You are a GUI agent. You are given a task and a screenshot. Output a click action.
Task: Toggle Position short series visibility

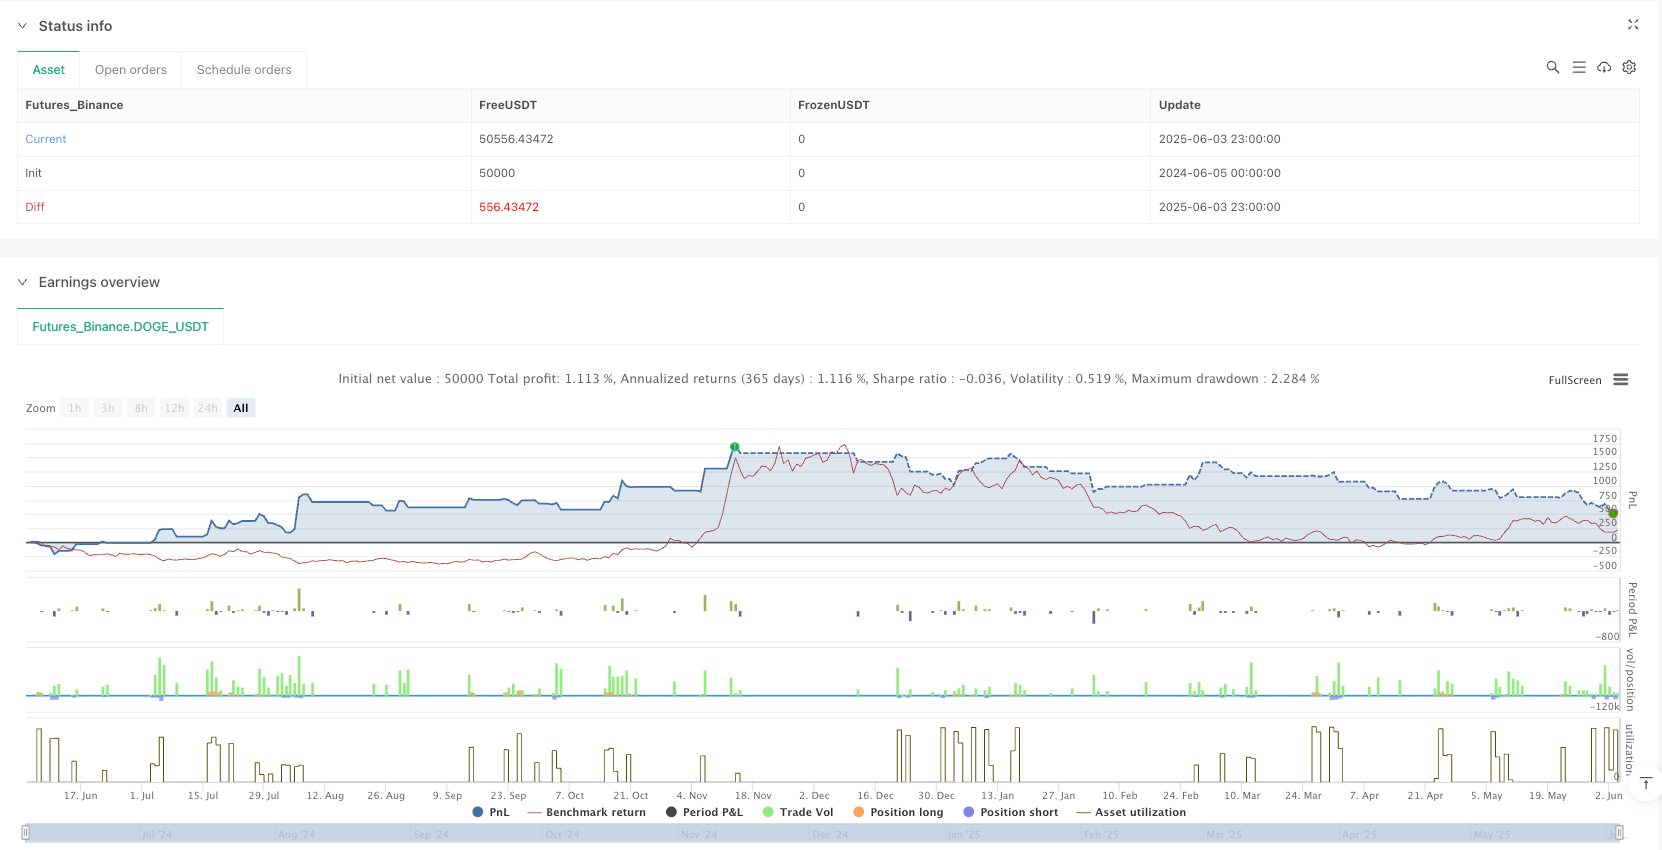(x=1010, y=812)
